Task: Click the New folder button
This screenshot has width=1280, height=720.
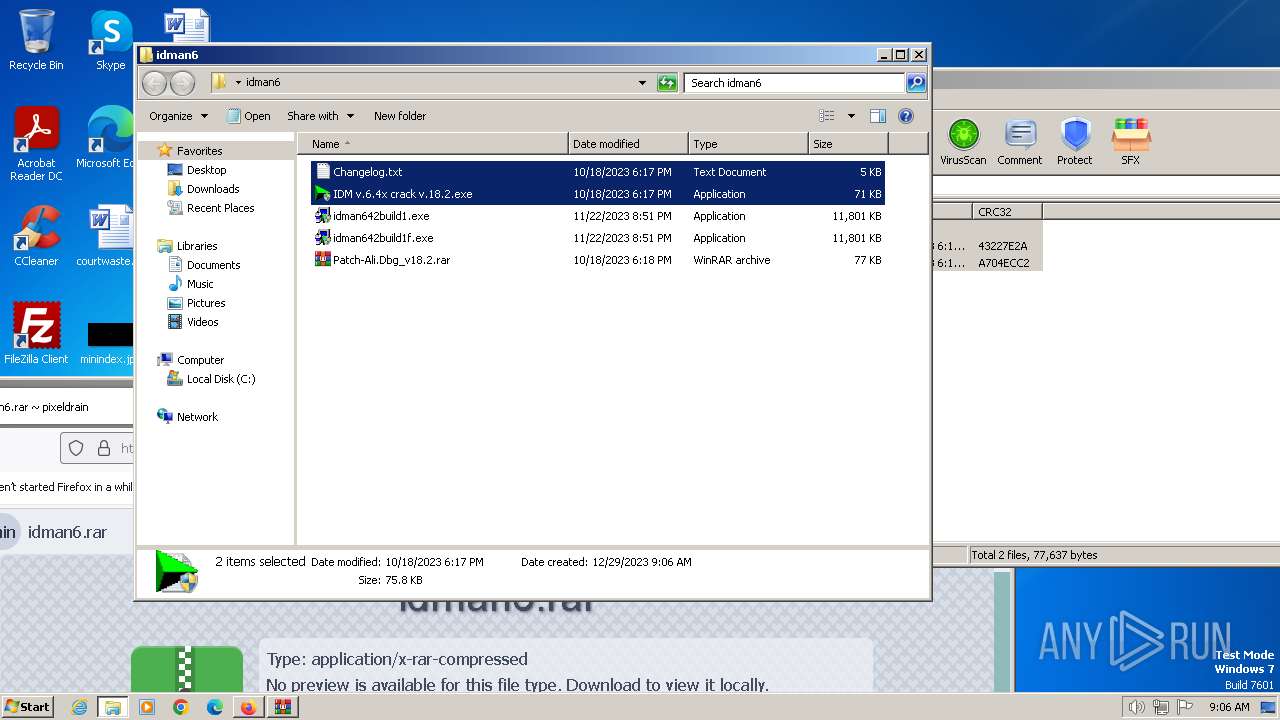Action: (400, 116)
